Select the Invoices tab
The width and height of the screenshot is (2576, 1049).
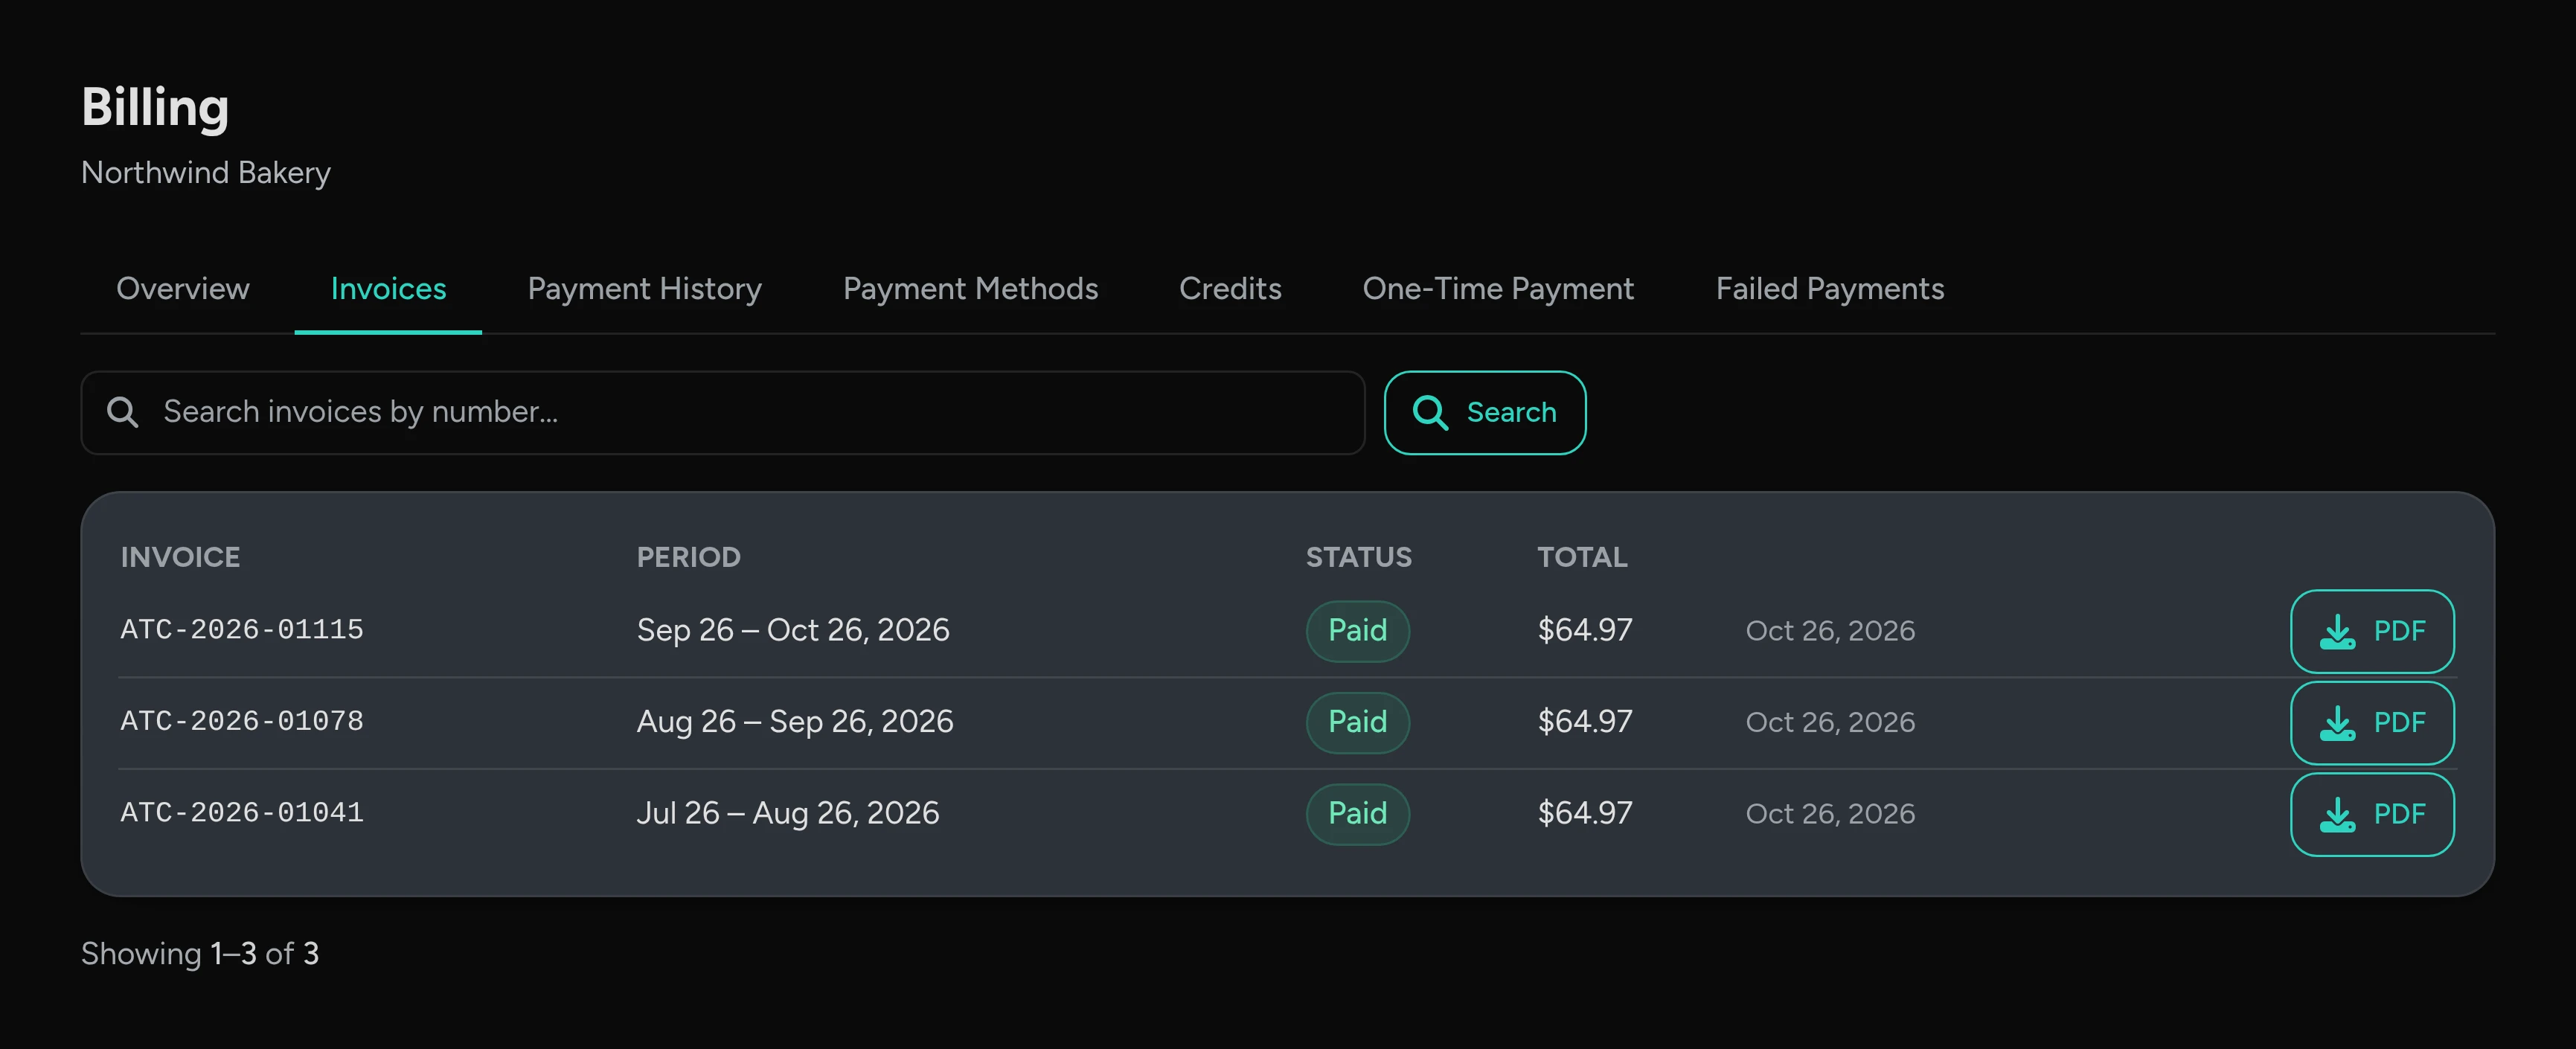coord(388,289)
